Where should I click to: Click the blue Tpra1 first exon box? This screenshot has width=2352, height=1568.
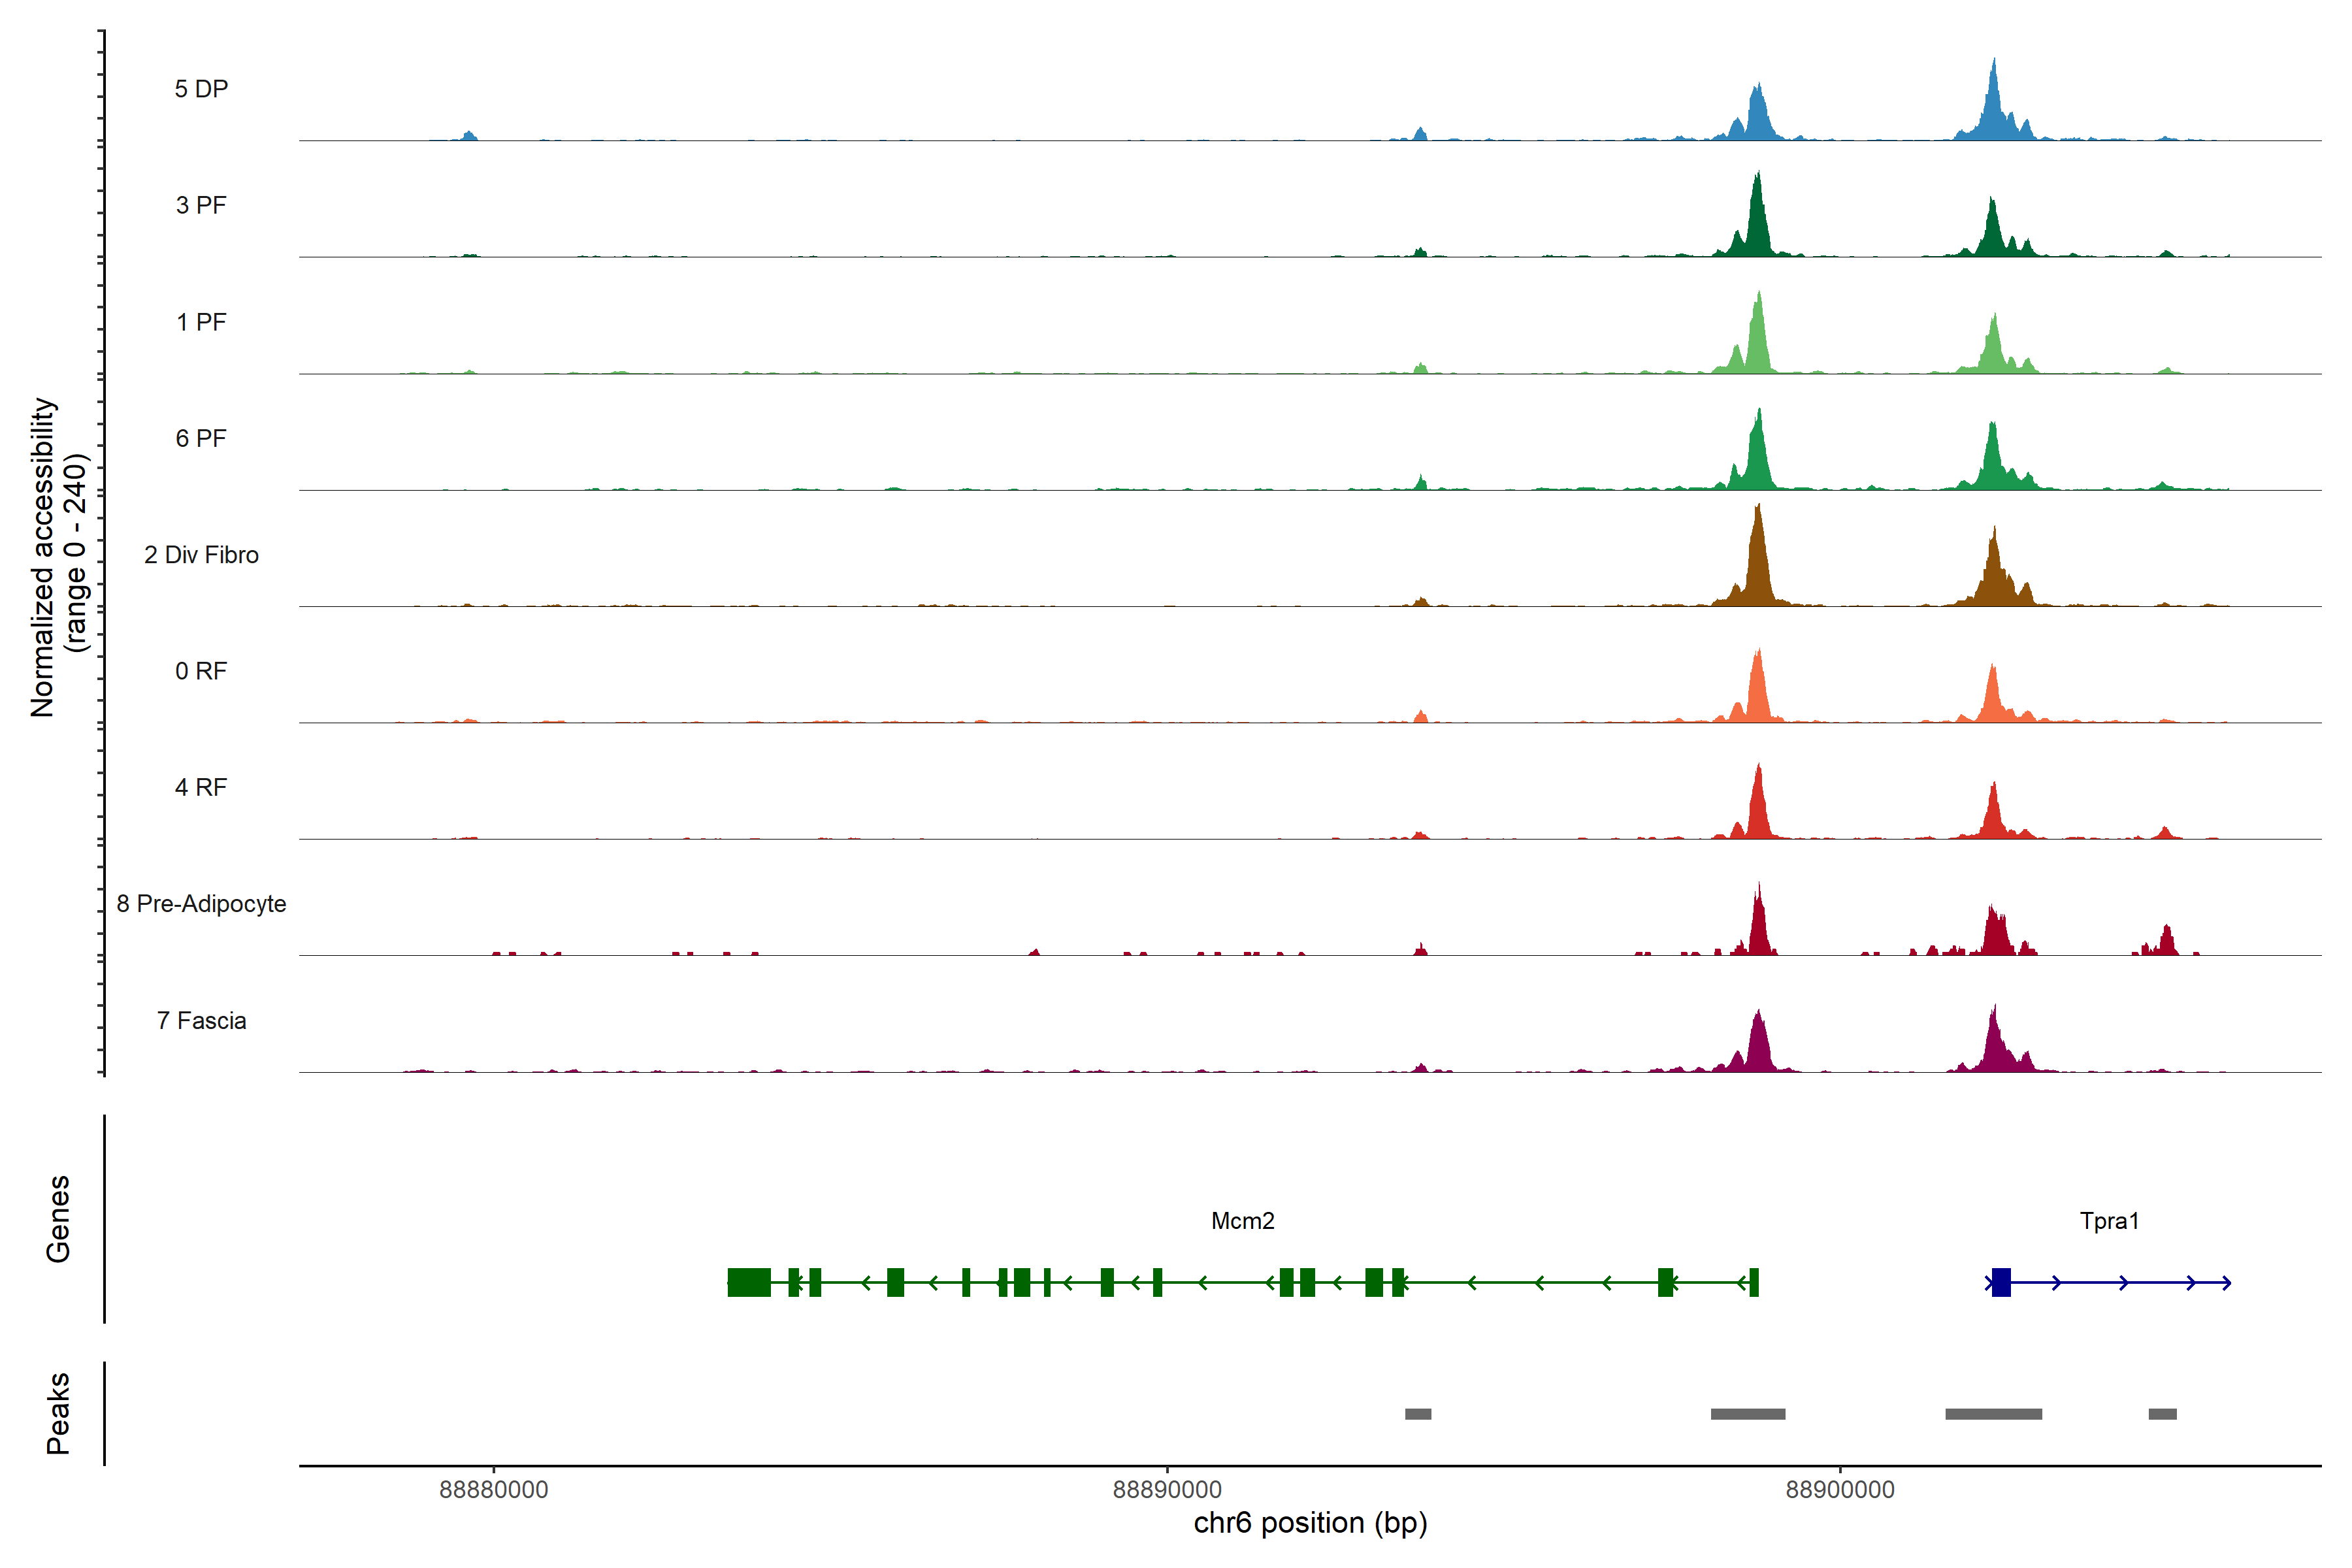(x=2001, y=1282)
